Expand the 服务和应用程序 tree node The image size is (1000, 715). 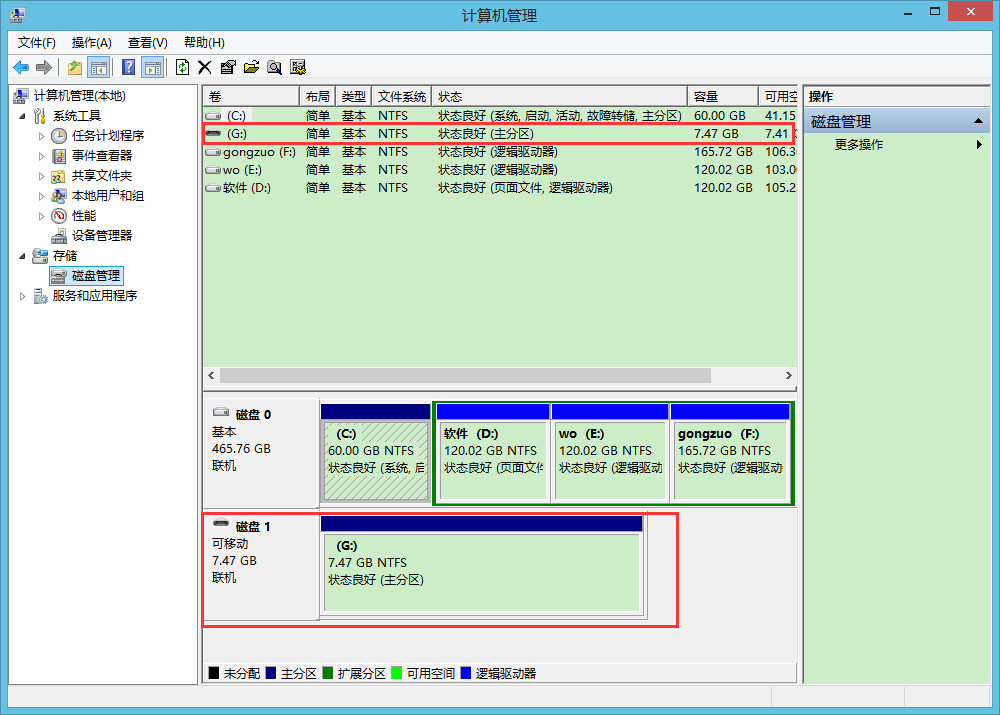23,296
